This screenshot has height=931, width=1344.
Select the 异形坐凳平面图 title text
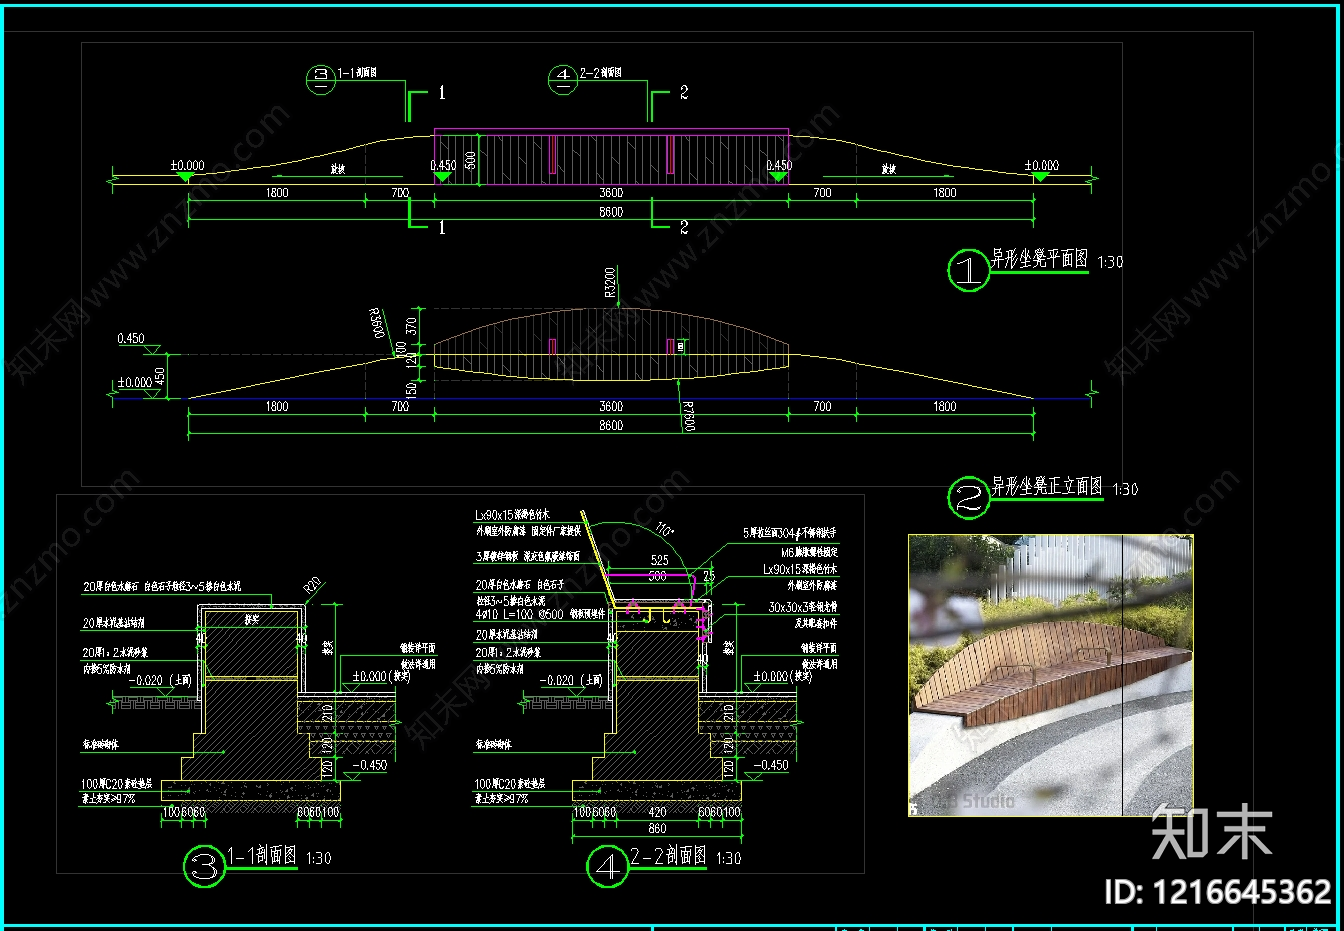(x=1040, y=259)
